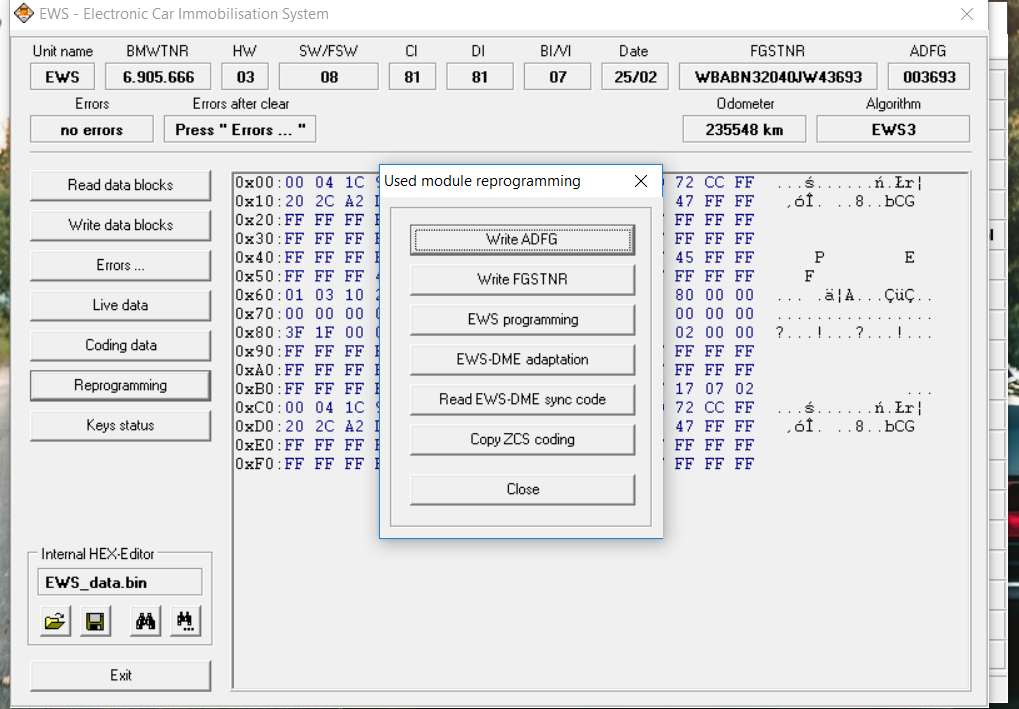Open Keys status
This screenshot has width=1019, height=709.
point(120,425)
